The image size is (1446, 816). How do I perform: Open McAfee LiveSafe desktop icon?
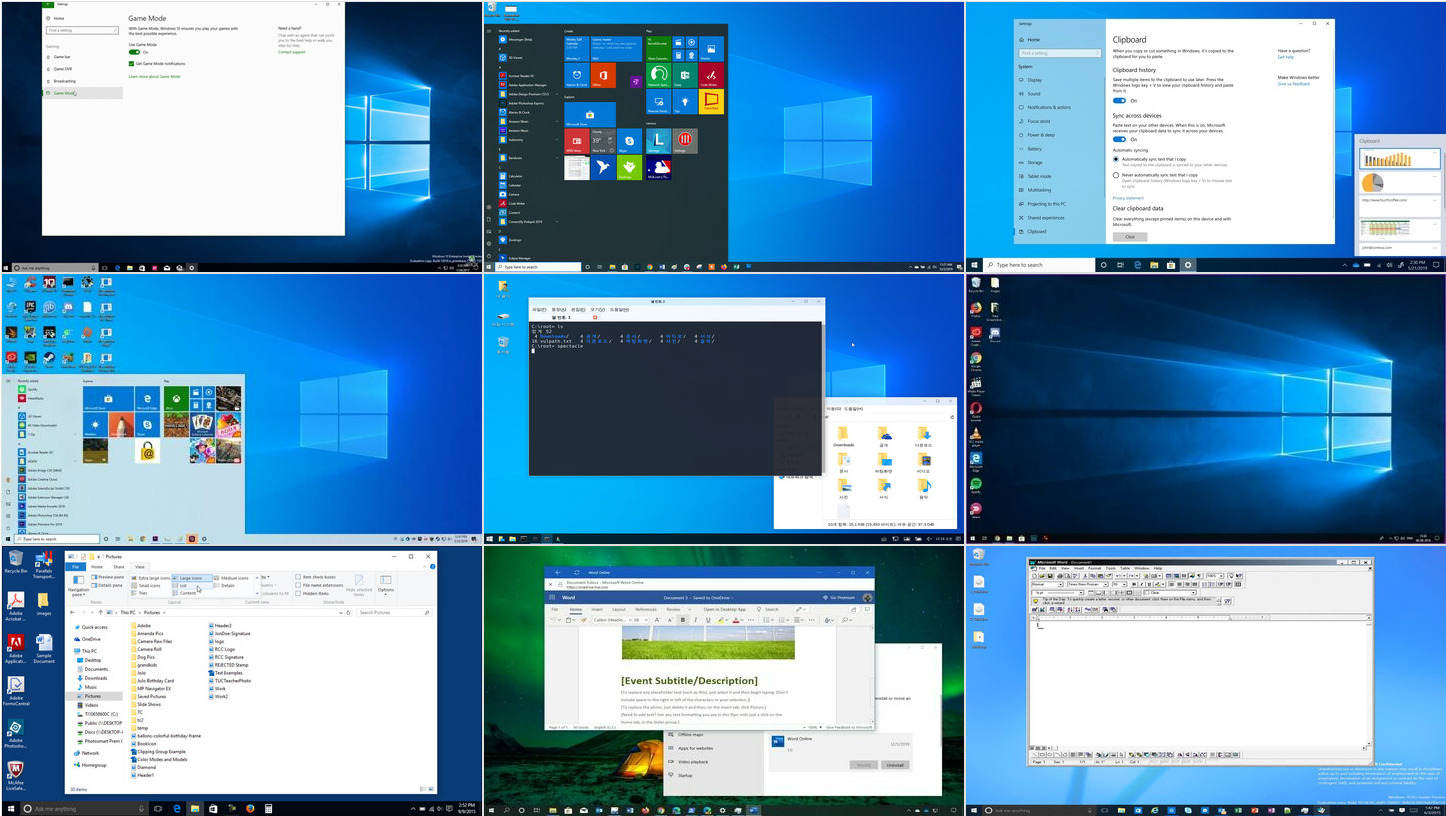click(15, 777)
